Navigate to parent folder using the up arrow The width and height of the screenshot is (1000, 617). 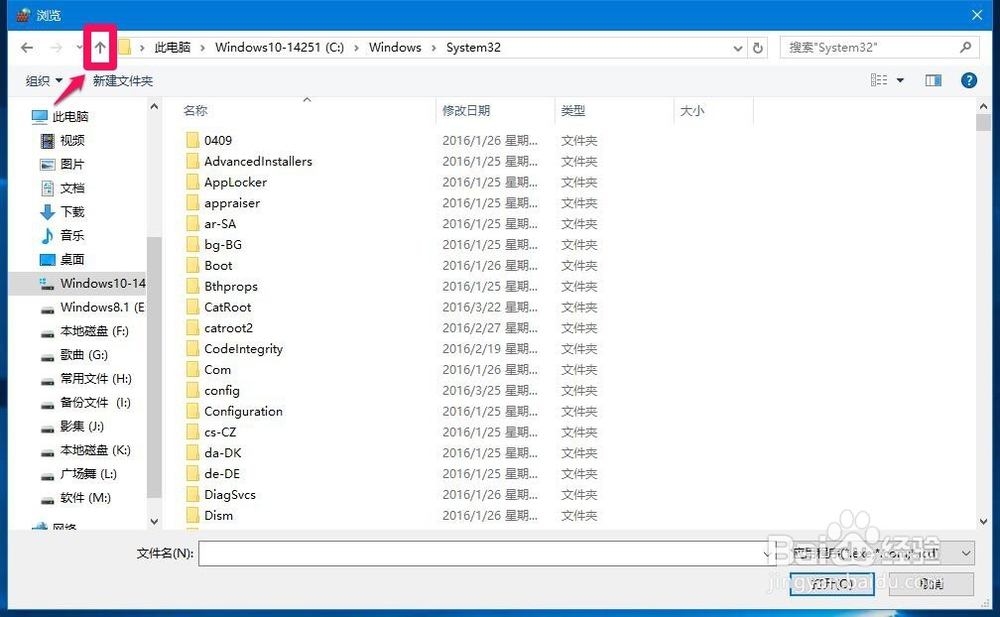[99, 47]
